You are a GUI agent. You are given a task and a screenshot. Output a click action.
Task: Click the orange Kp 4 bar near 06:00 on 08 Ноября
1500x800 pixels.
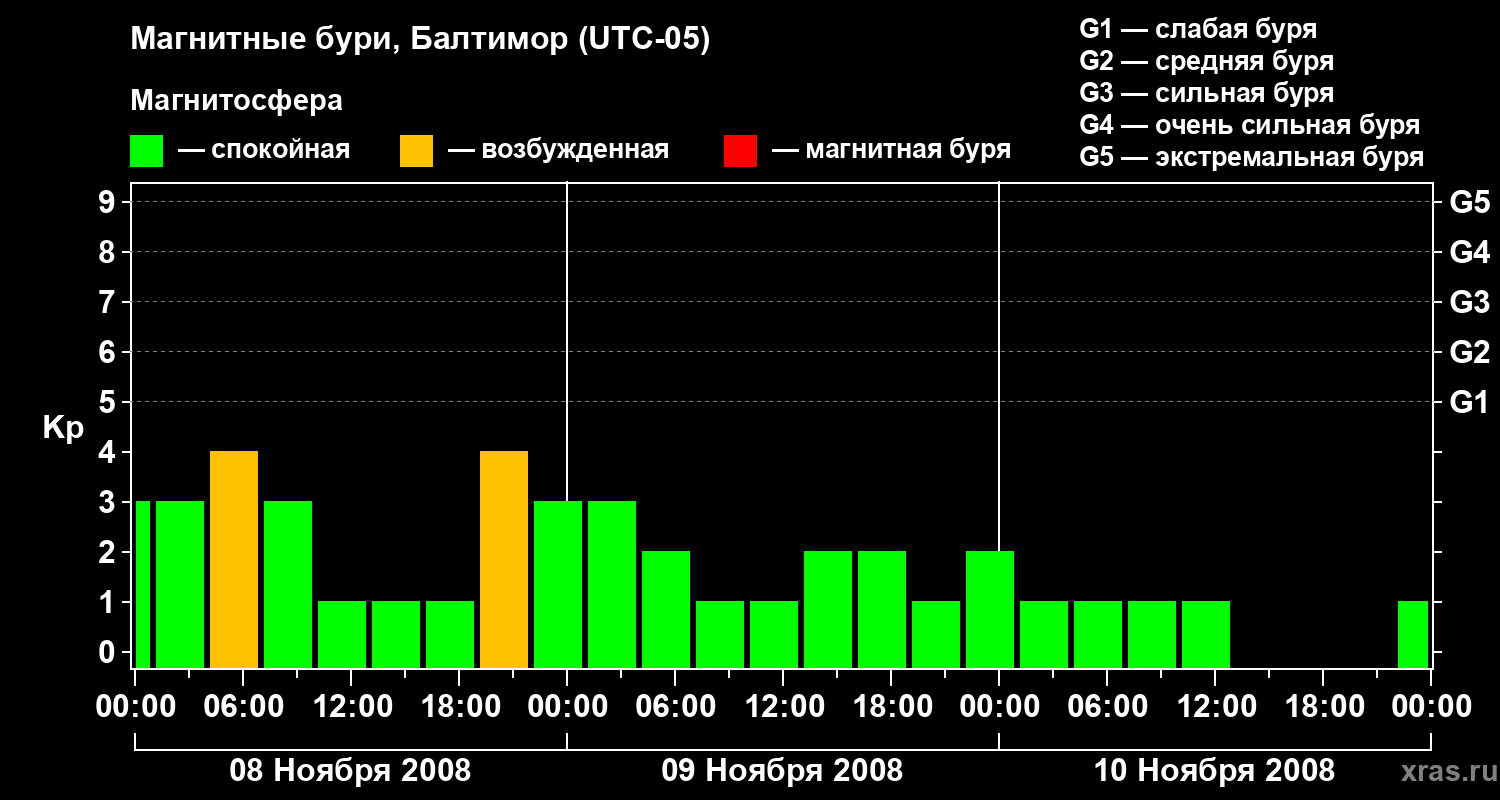coord(234,559)
